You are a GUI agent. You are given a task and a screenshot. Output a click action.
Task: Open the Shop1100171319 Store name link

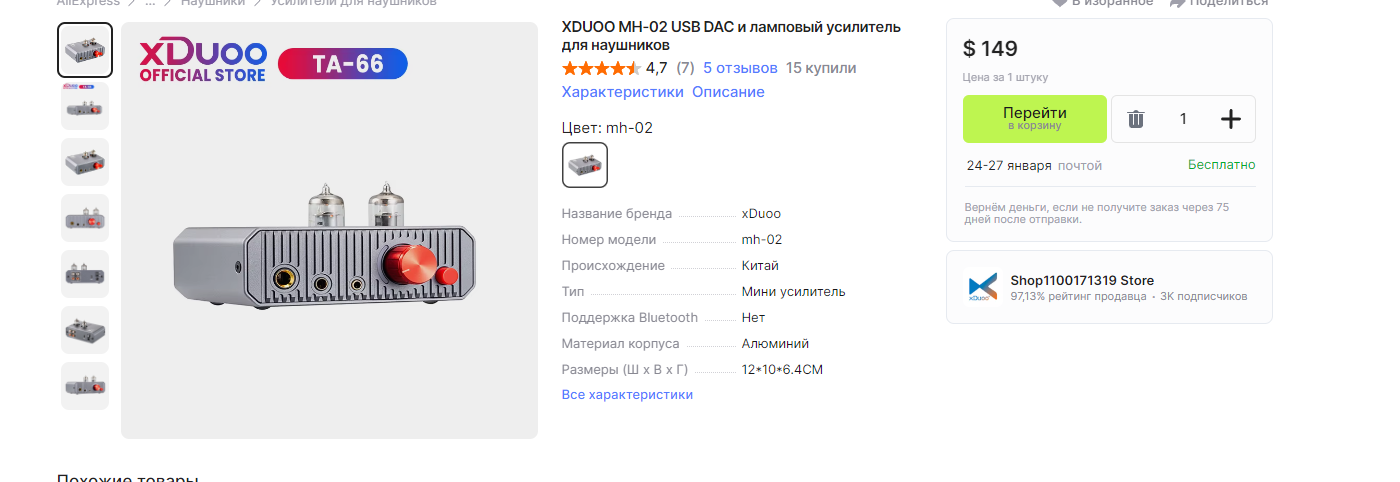1082,280
